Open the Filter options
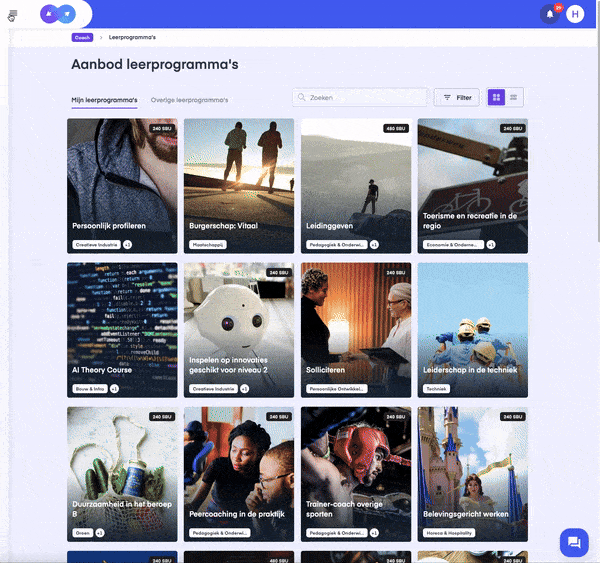Screen dimensions: 600x563 tap(457, 98)
